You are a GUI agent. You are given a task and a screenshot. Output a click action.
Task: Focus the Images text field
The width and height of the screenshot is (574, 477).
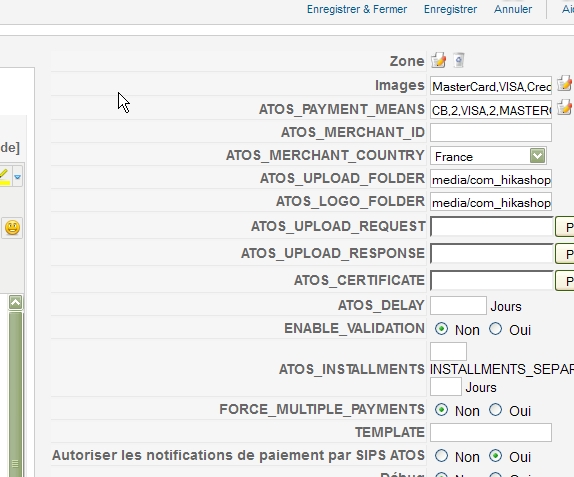(x=491, y=86)
